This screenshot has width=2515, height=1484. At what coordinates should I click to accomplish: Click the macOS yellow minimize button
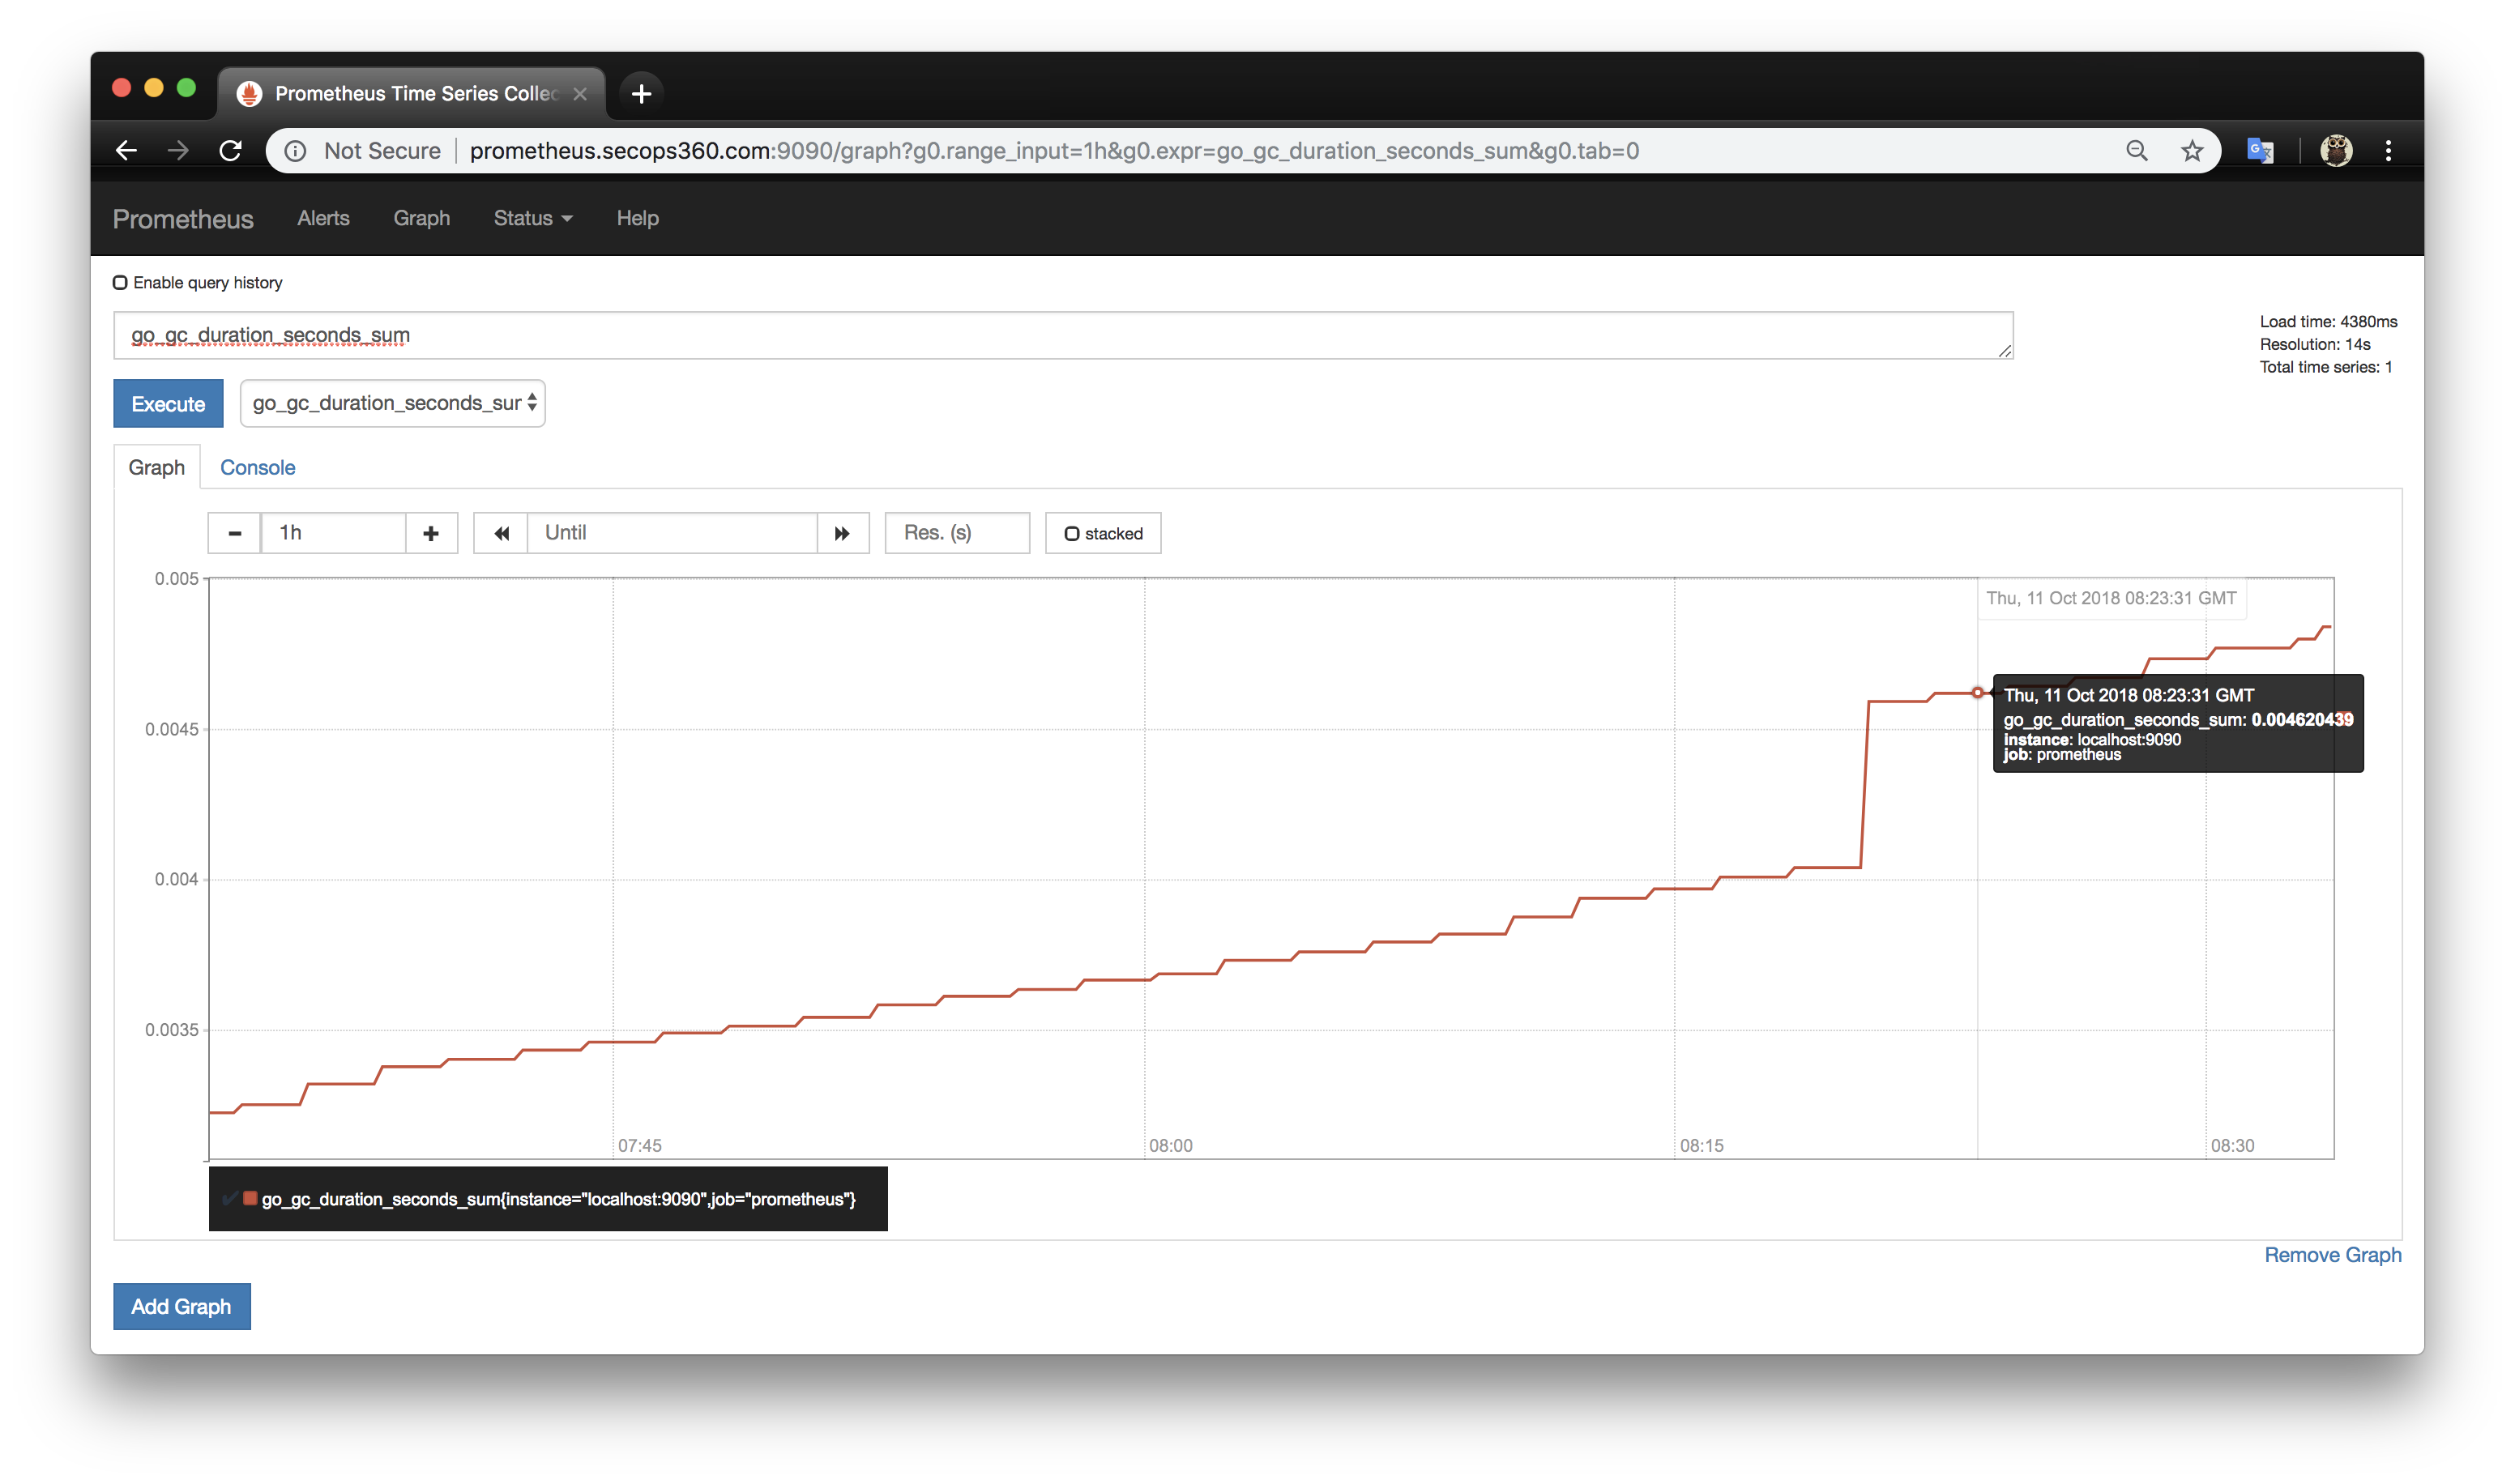click(154, 88)
